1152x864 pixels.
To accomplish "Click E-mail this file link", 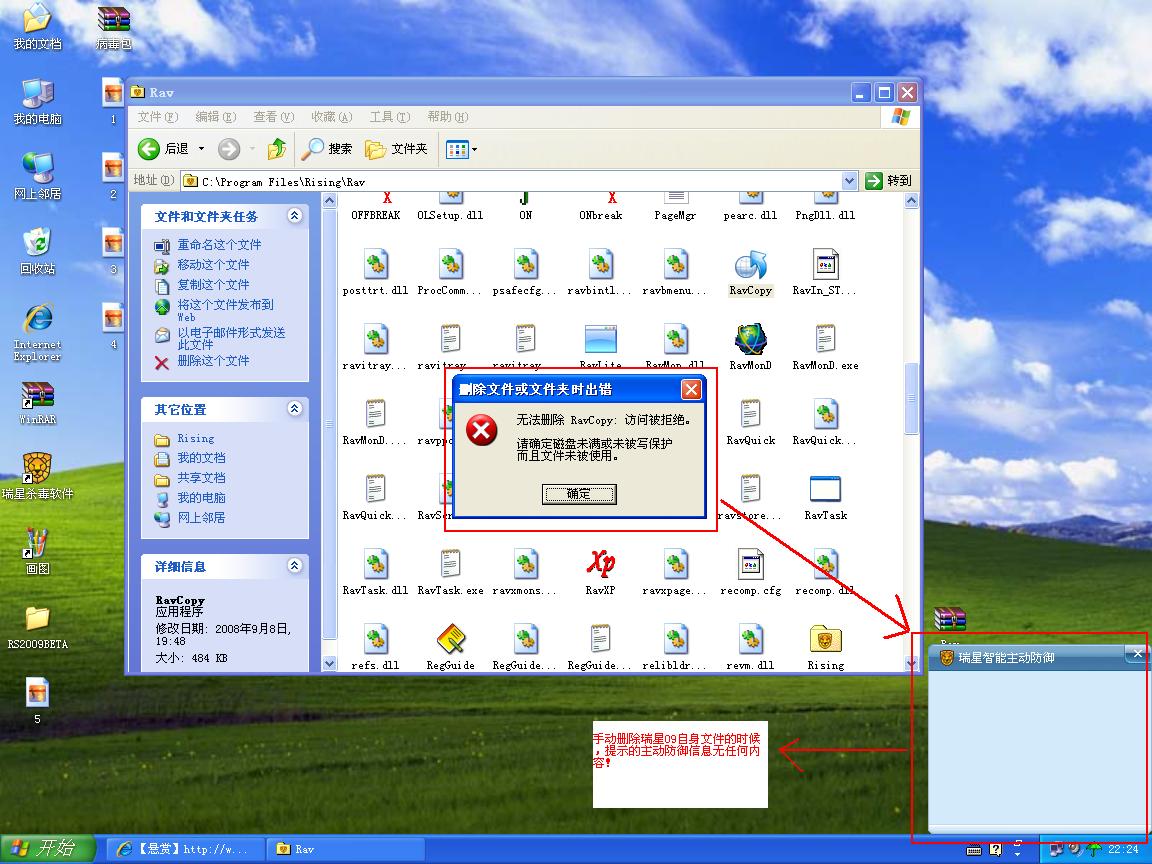I will (231, 339).
